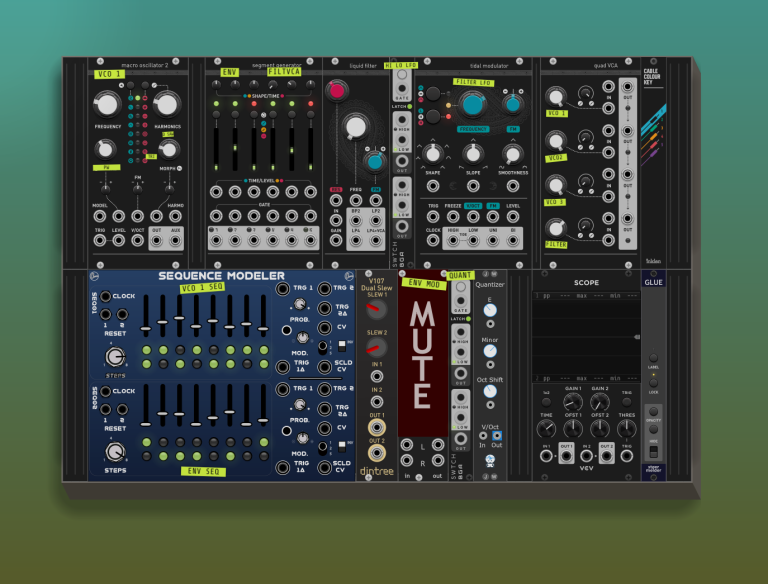
Task: Click the Sequence Modeler logo at top-left corner
Action: click(x=95, y=276)
